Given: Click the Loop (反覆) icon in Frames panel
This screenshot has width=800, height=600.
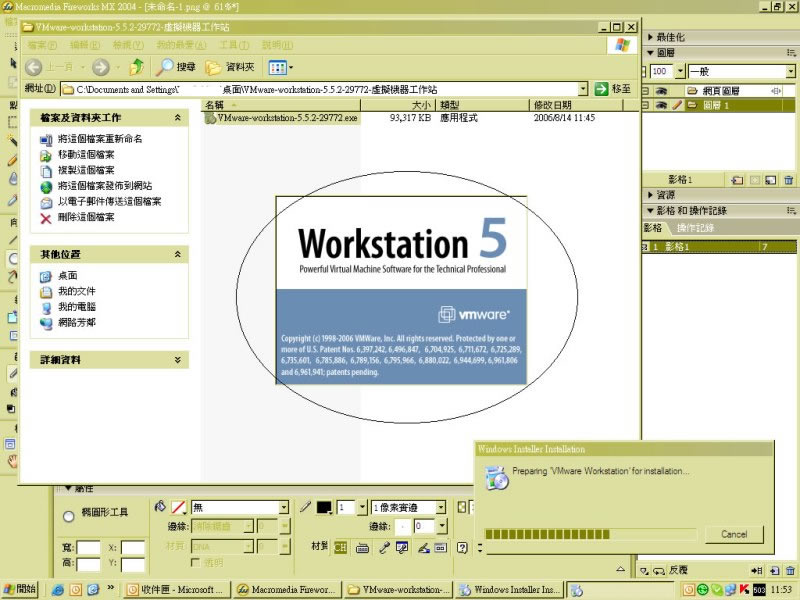Looking at the screenshot, I should coord(659,570).
